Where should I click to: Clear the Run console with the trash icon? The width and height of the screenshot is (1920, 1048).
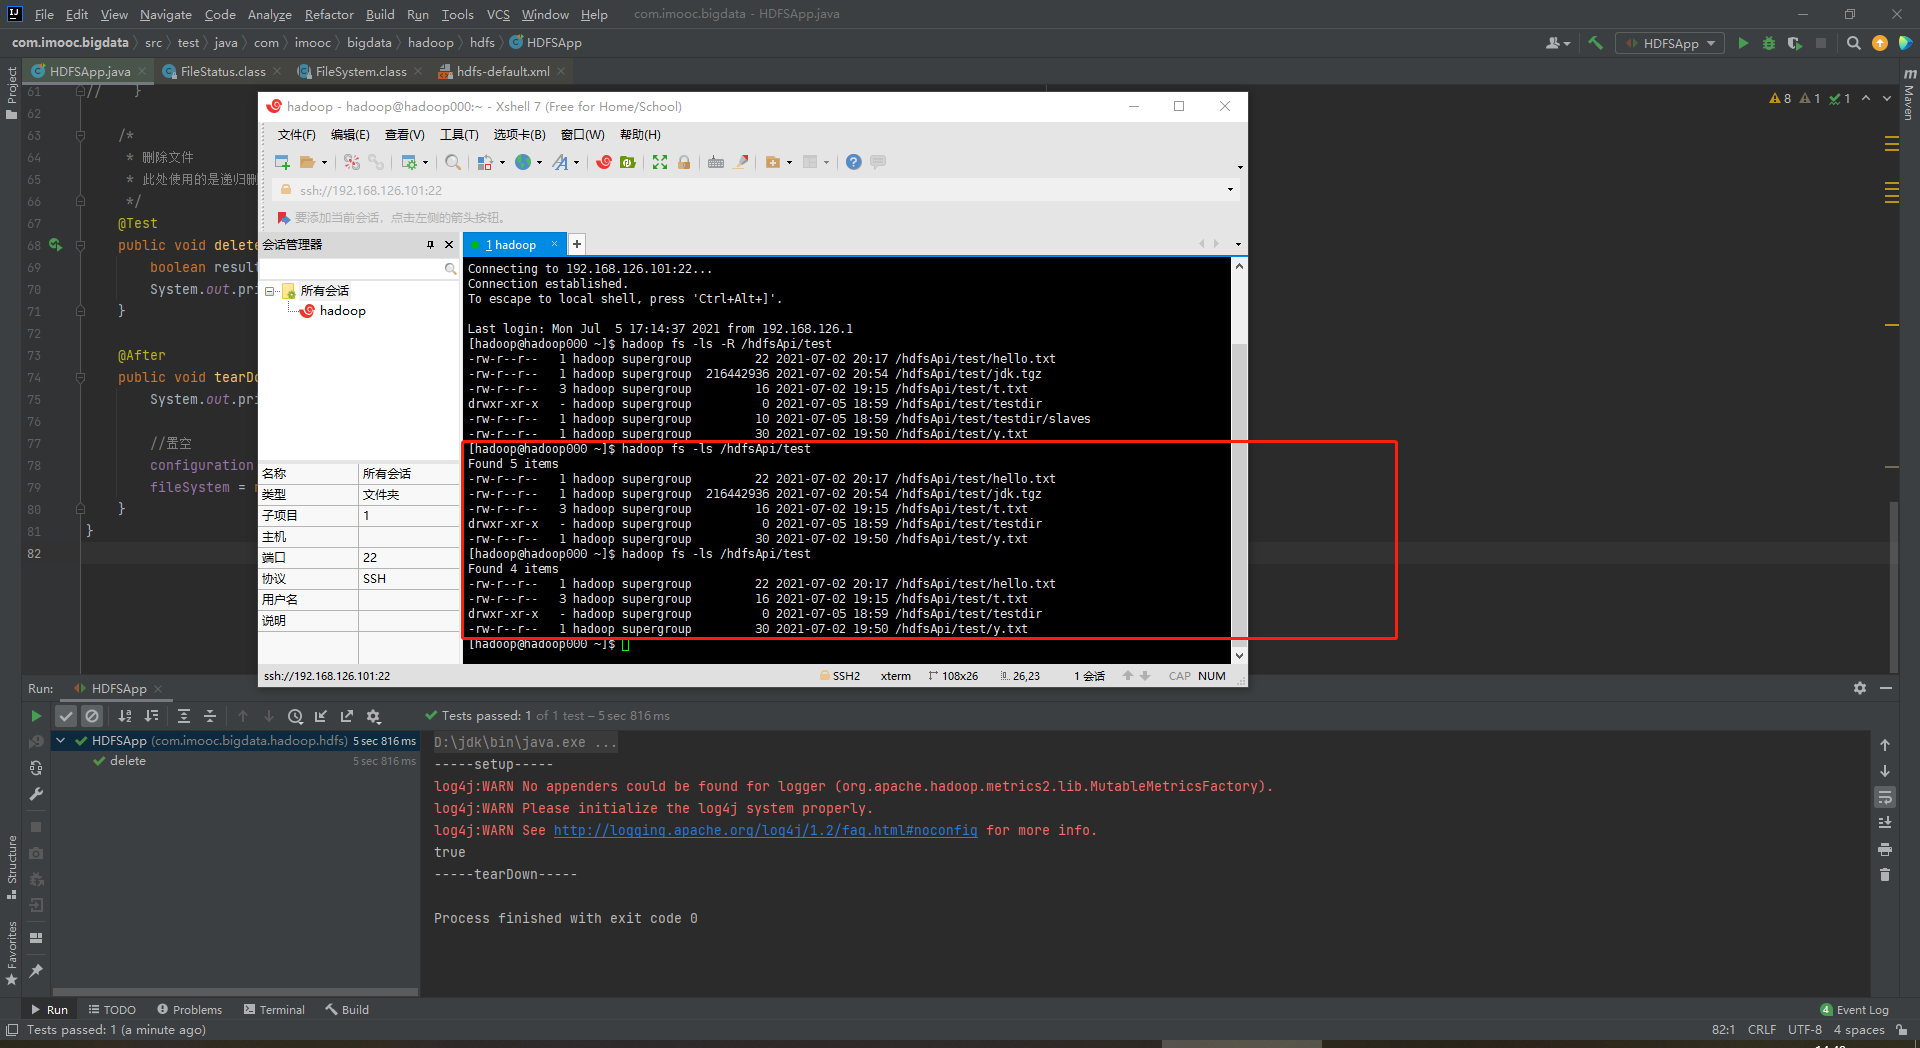pyautogui.click(x=1885, y=875)
